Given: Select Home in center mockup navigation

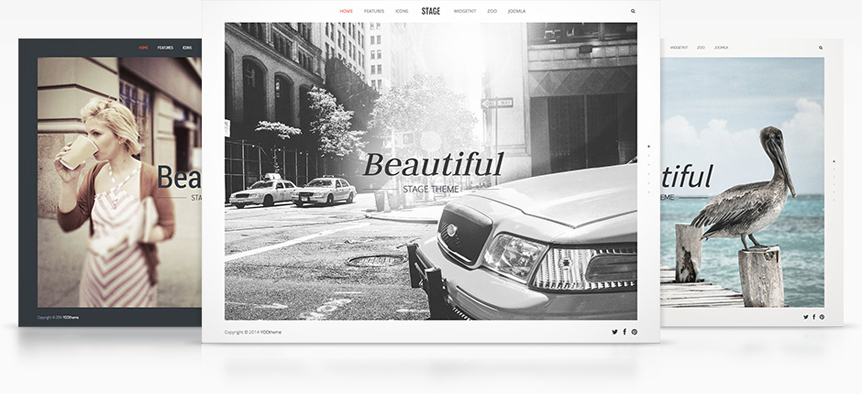Looking at the screenshot, I should pos(346,11).
